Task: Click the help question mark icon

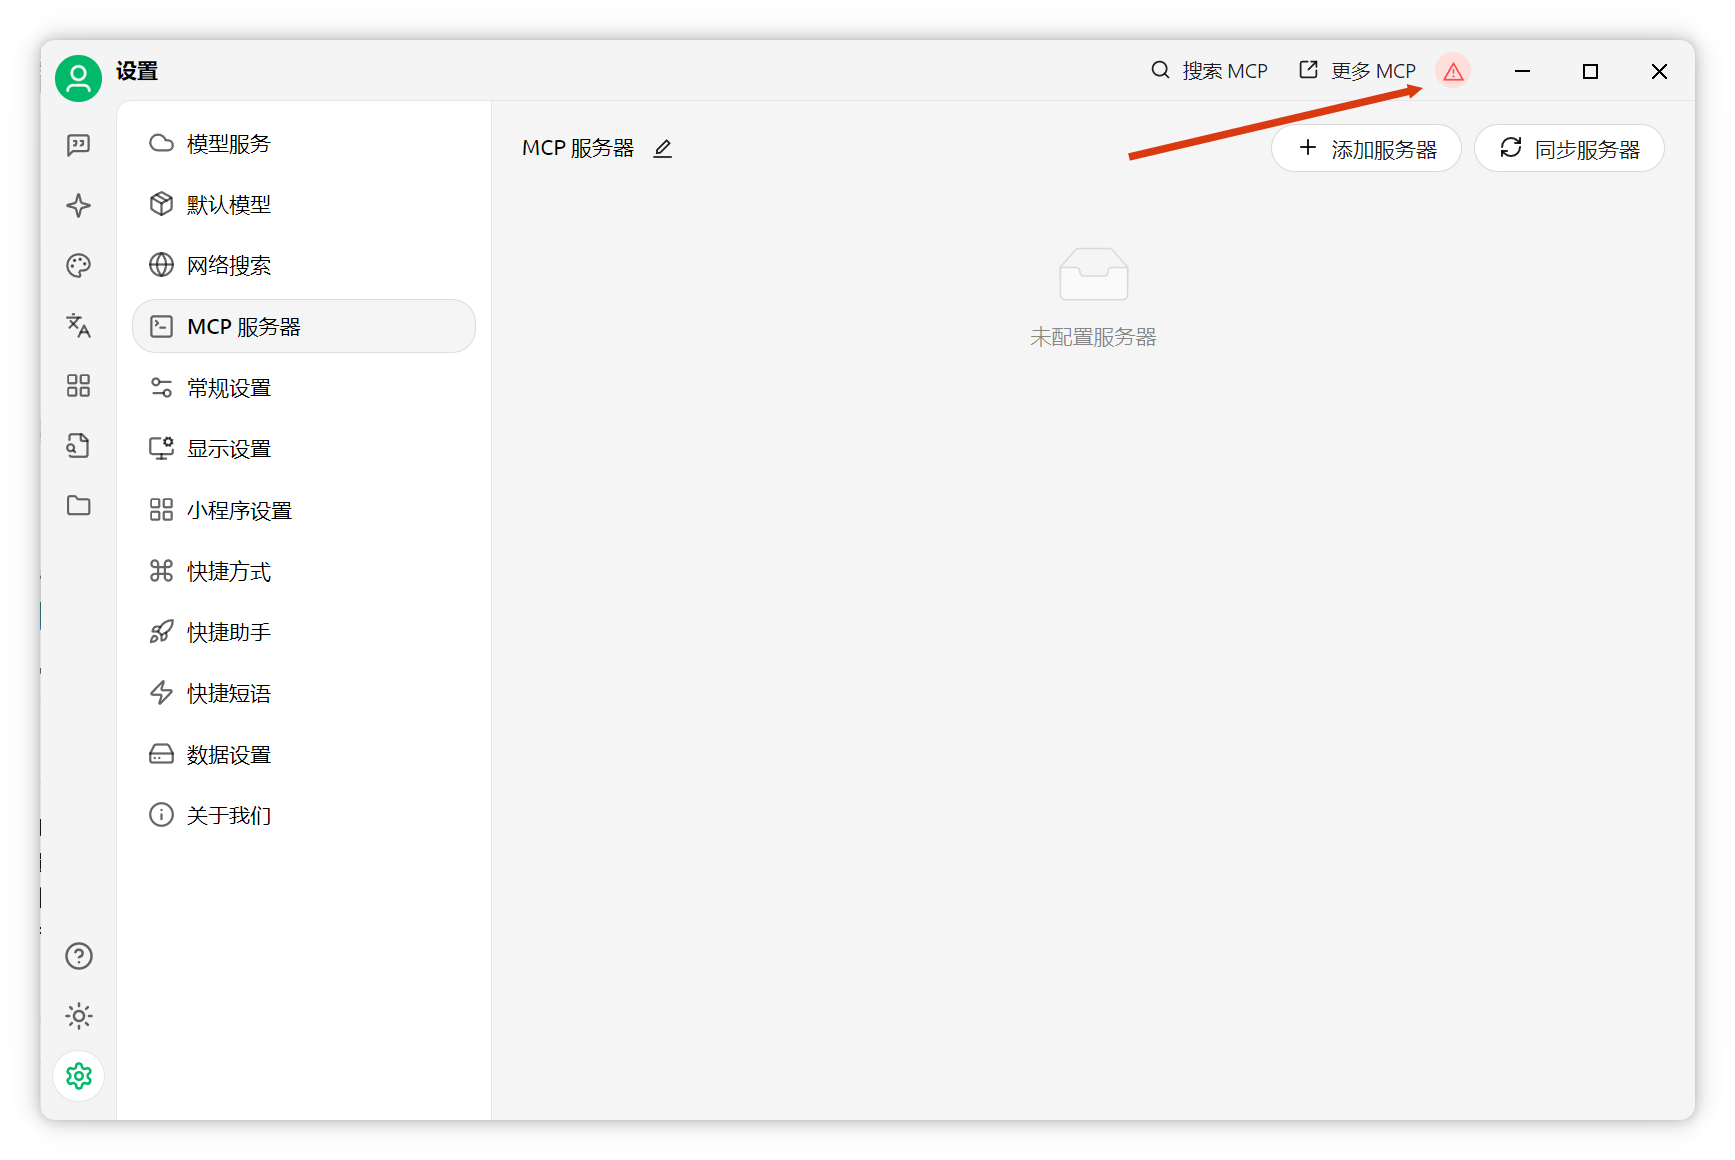Action: click(x=78, y=956)
